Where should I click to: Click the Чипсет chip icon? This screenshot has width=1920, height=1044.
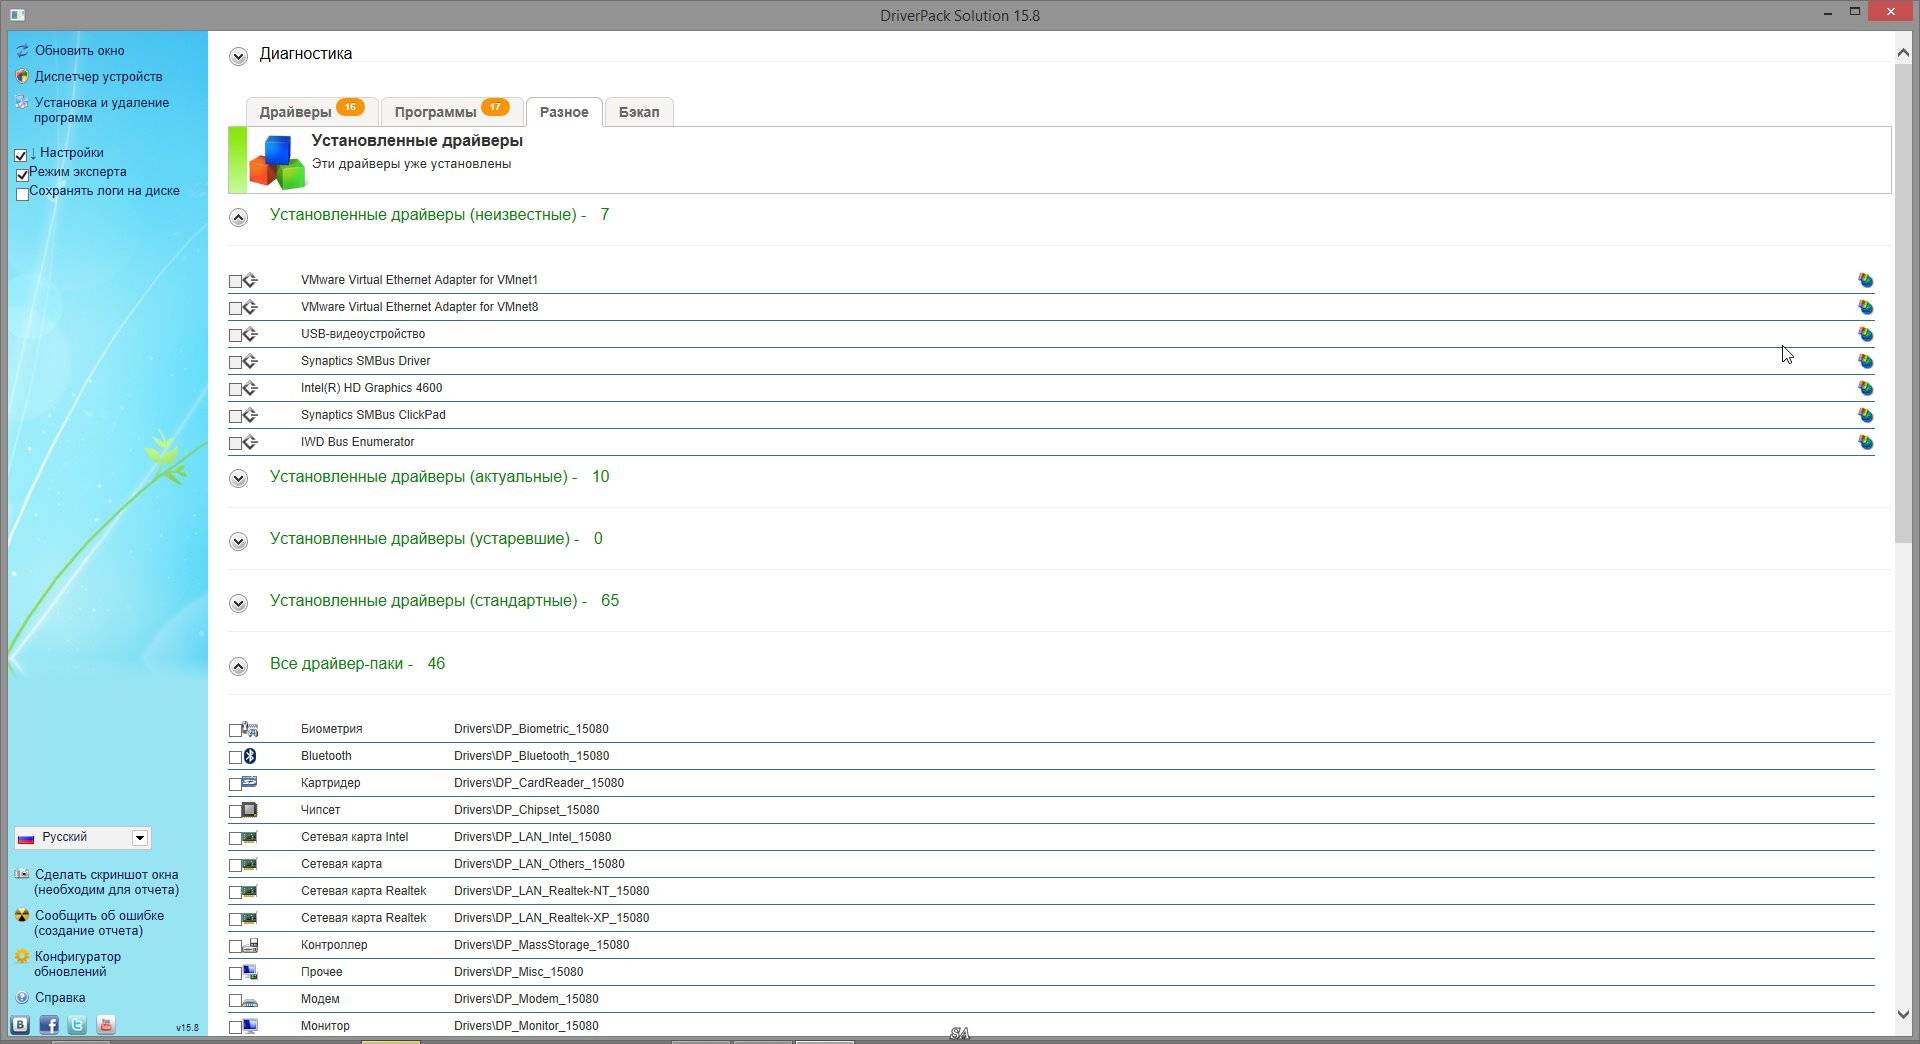click(250, 810)
